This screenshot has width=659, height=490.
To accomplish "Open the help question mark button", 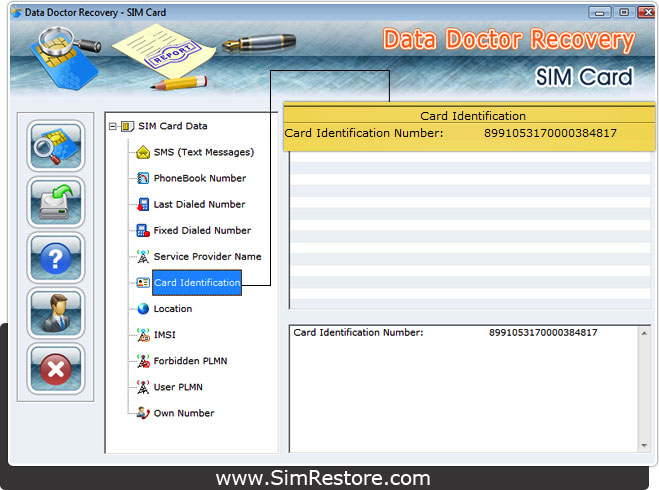I will click(56, 258).
